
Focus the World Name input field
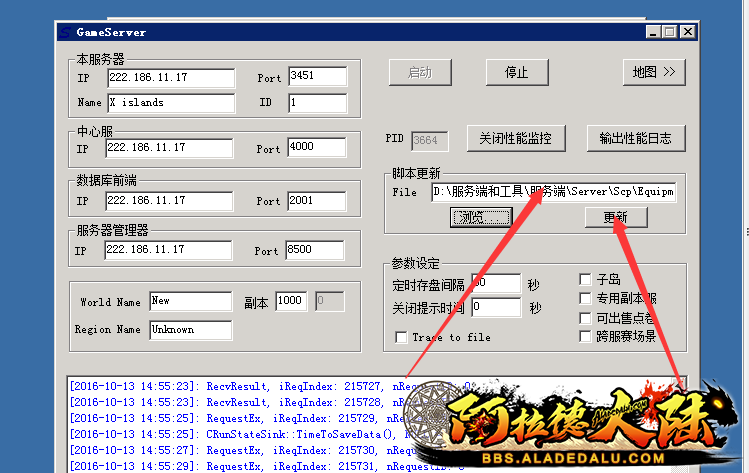pos(190,301)
